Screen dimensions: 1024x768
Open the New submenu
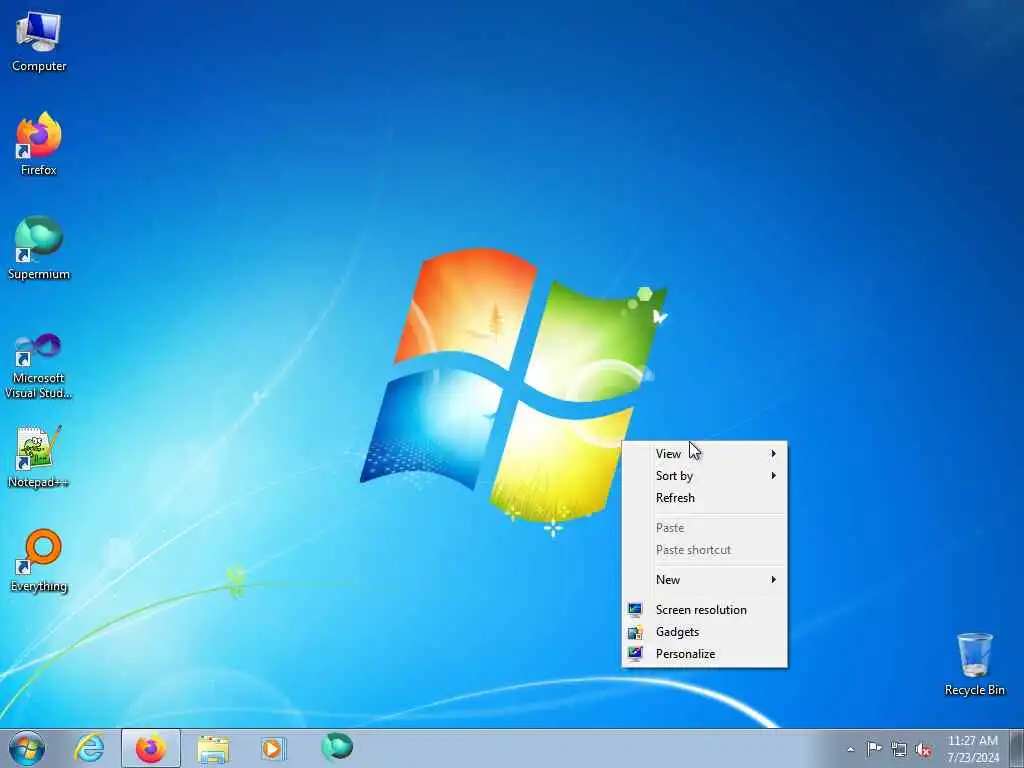pos(705,579)
